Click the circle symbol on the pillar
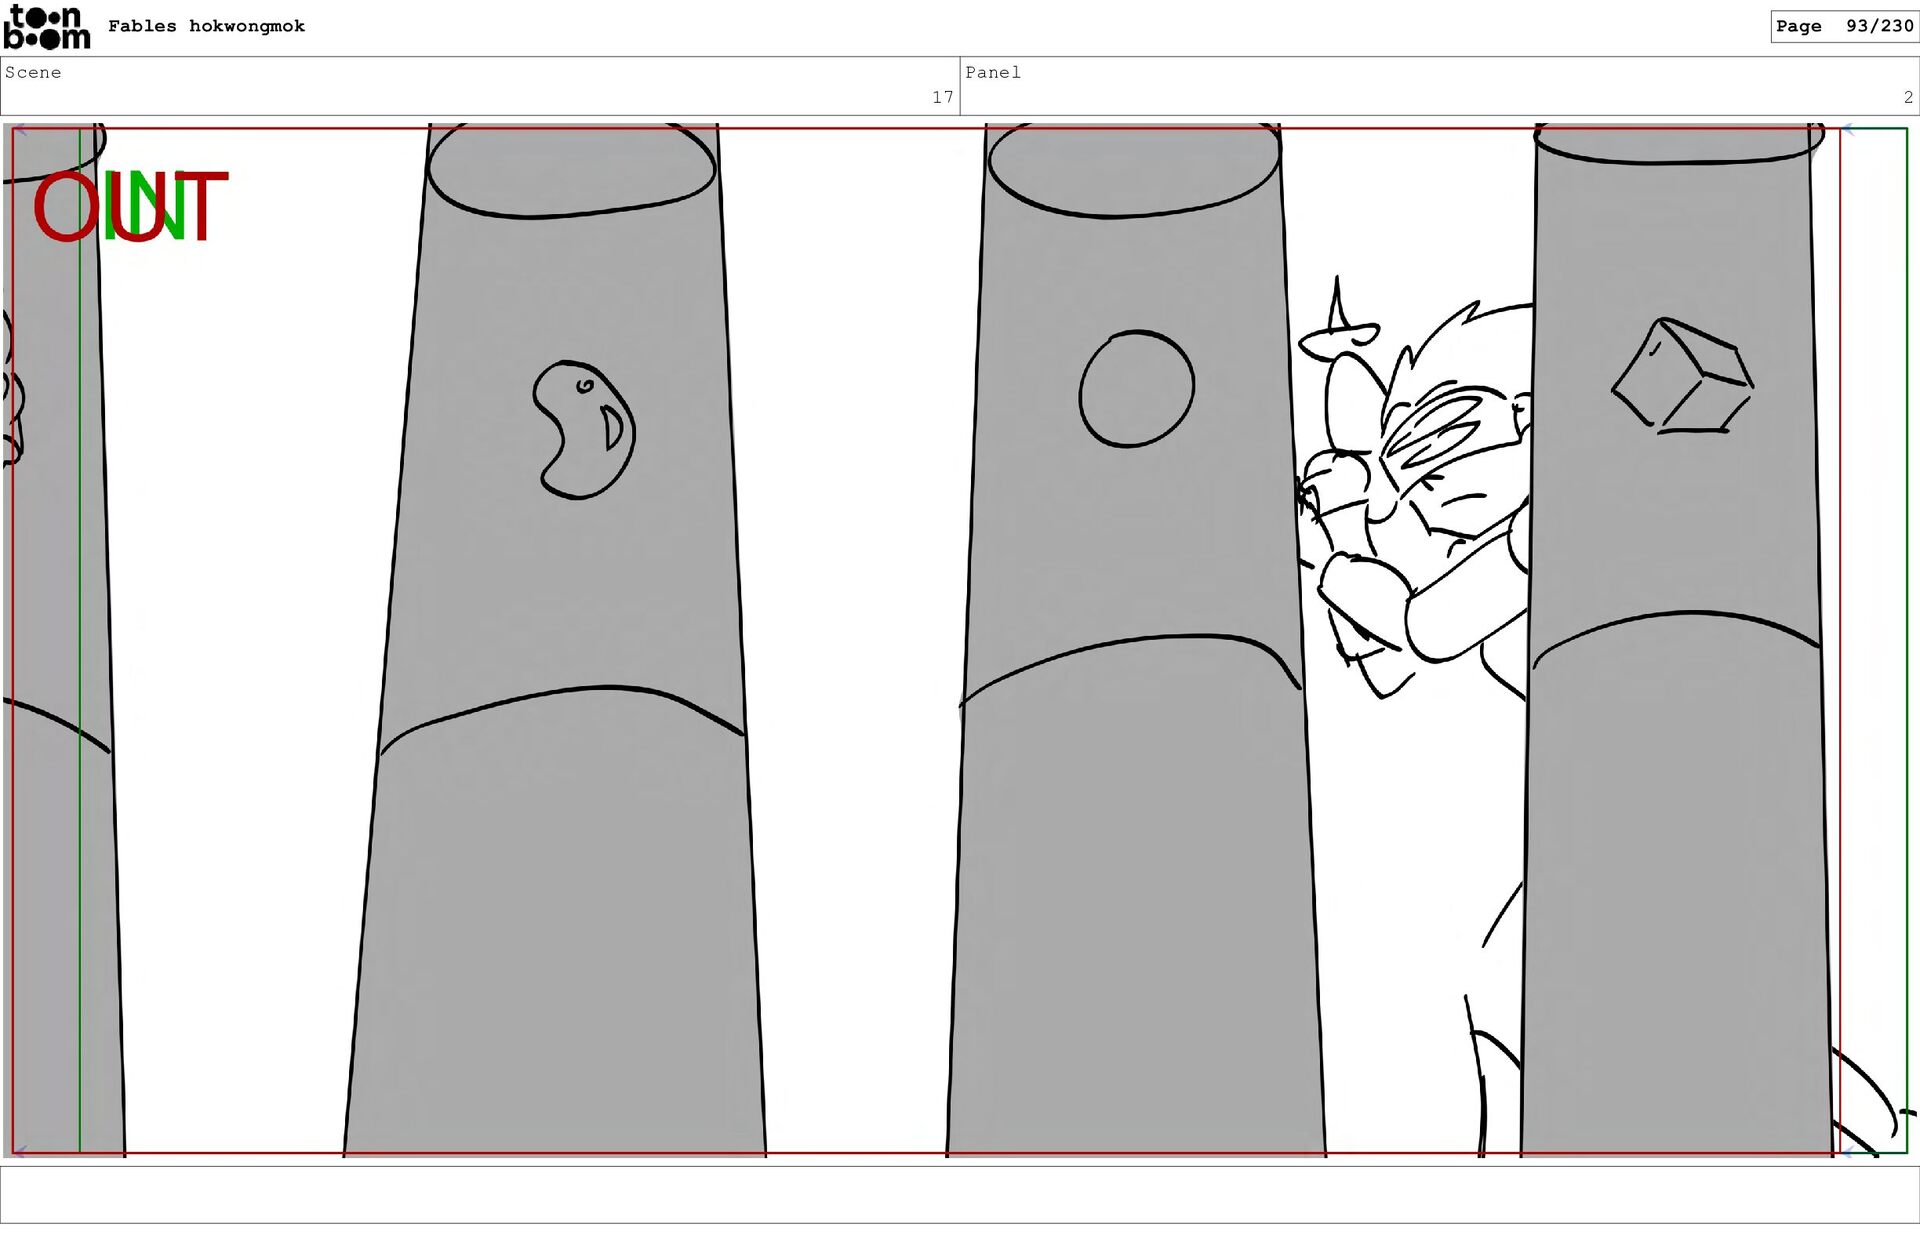Screen dimensions: 1920x1242 [x=1136, y=389]
